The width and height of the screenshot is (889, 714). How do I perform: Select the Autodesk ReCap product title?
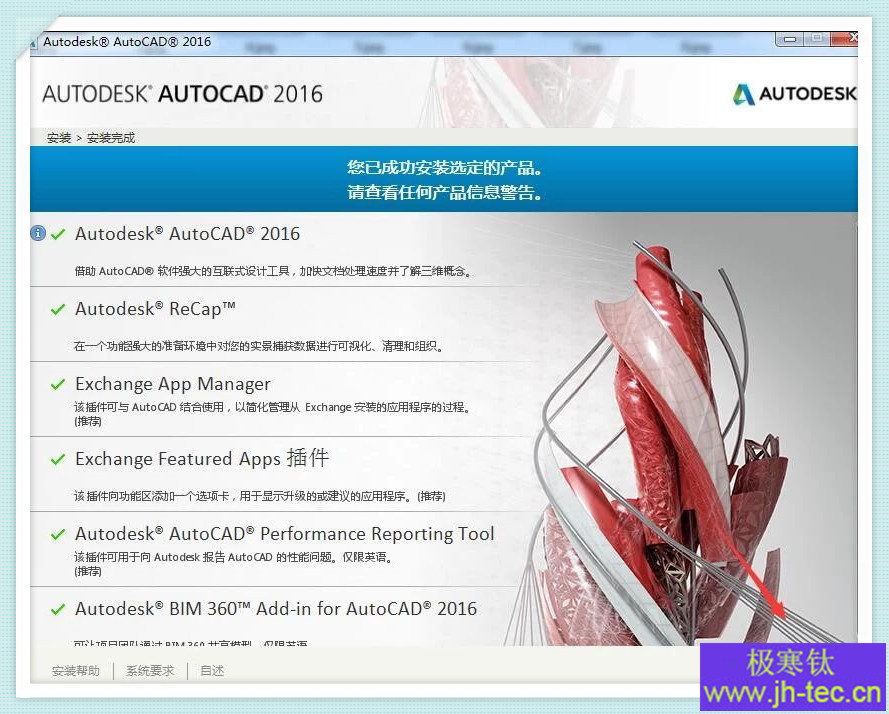tap(155, 309)
